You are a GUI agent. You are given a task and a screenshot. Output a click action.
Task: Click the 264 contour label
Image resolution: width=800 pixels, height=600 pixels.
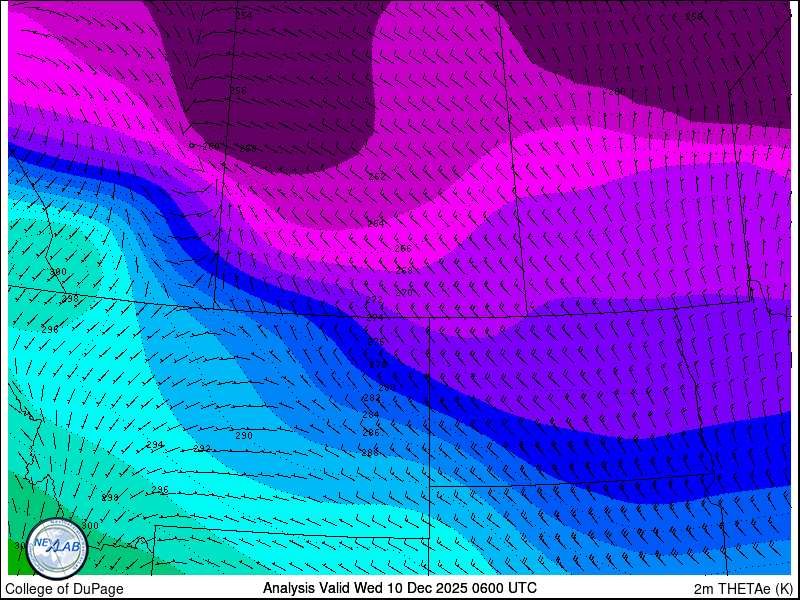(x=376, y=223)
